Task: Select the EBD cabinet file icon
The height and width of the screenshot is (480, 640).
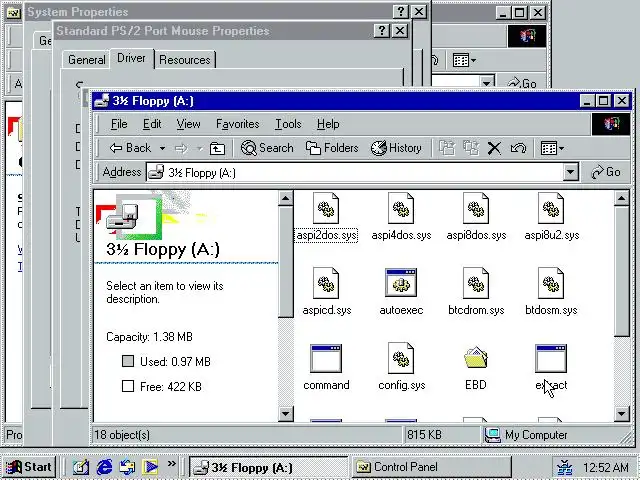Action: (476, 358)
